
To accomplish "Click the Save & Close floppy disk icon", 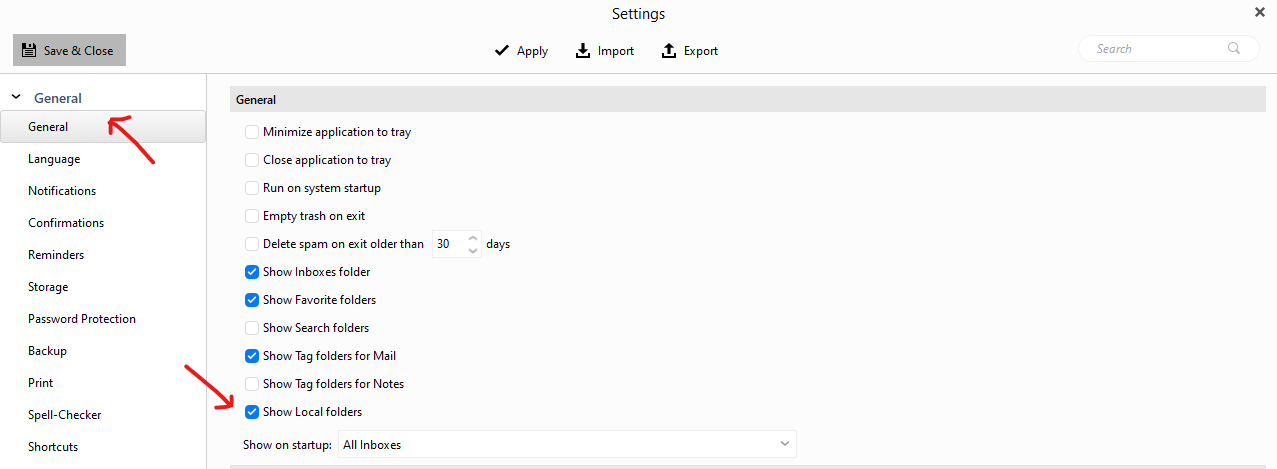I will tap(29, 50).
